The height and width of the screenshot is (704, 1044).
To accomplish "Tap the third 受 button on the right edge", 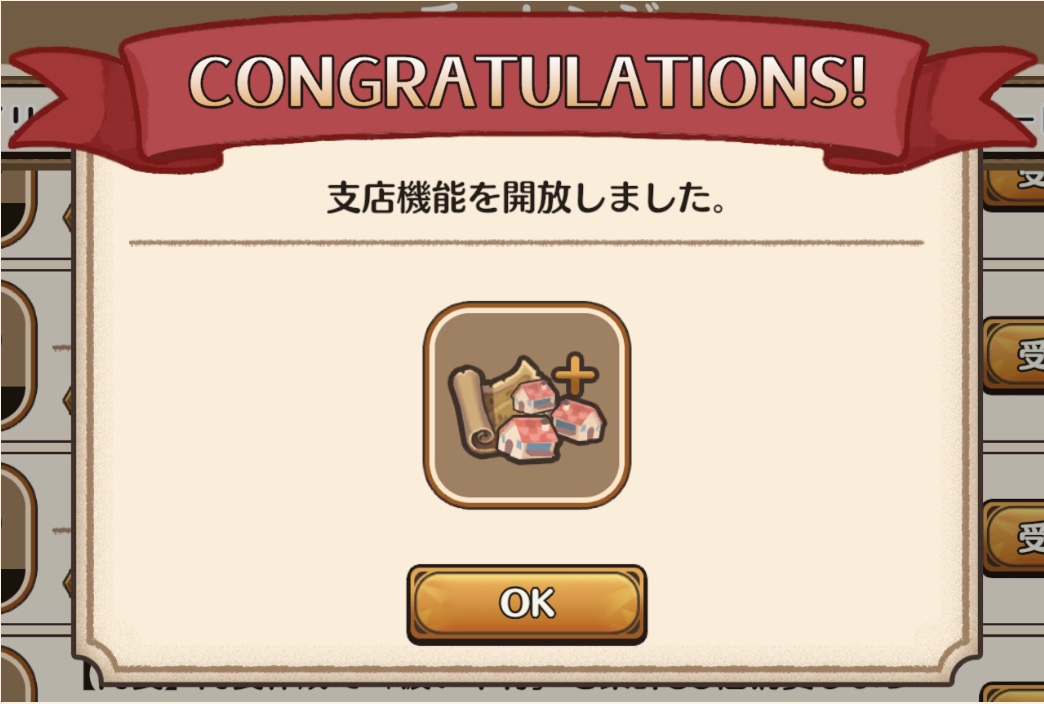I will coord(1013,537).
